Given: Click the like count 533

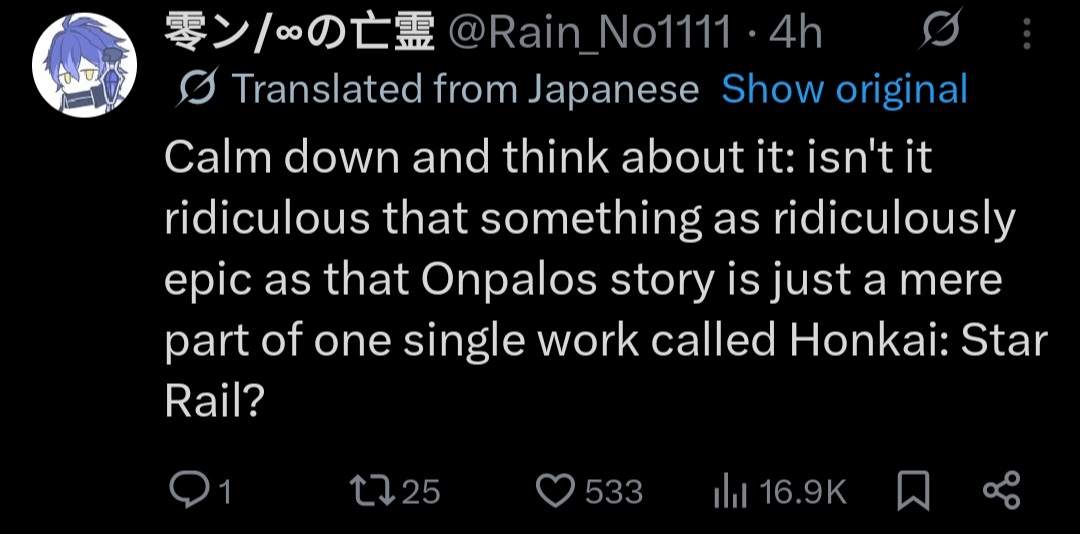Looking at the screenshot, I should click(x=614, y=492).
